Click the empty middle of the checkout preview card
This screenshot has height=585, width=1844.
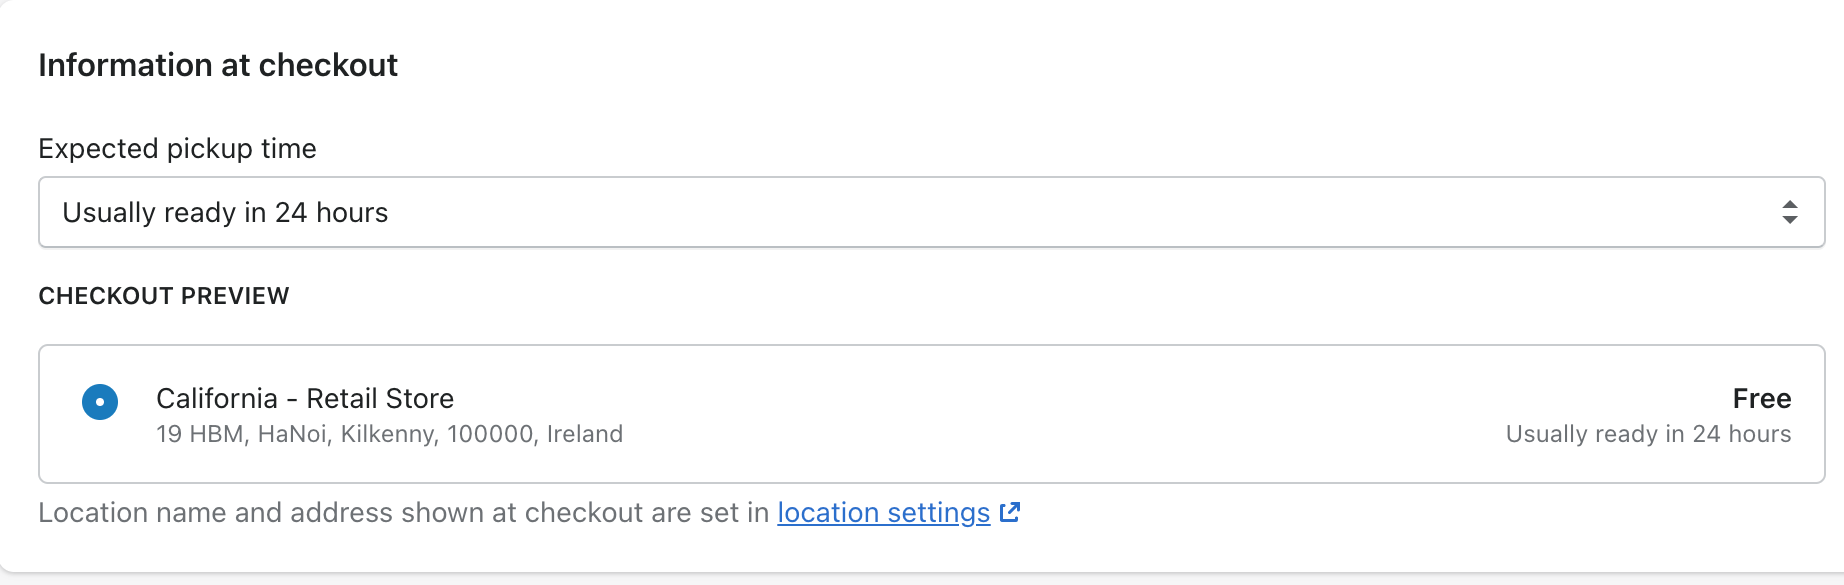1000,415
